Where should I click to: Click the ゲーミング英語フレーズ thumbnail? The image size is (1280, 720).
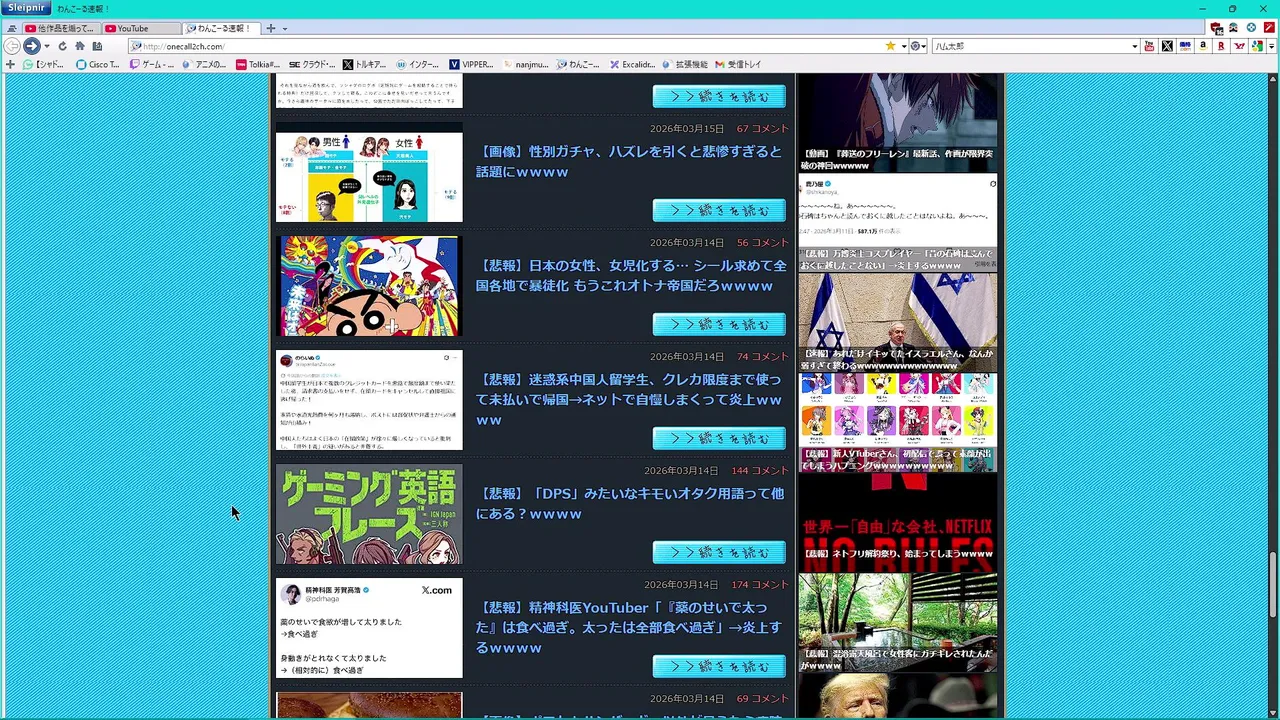369,514
